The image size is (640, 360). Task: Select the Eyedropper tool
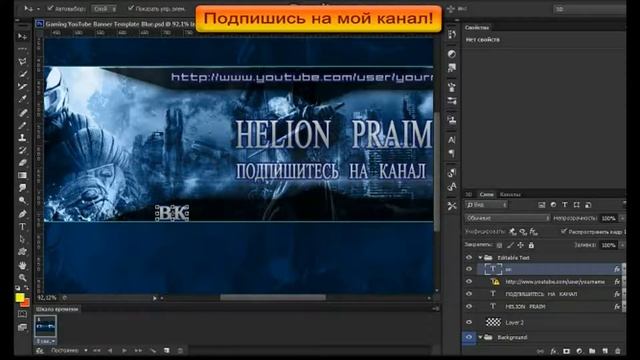click(22, 99)
